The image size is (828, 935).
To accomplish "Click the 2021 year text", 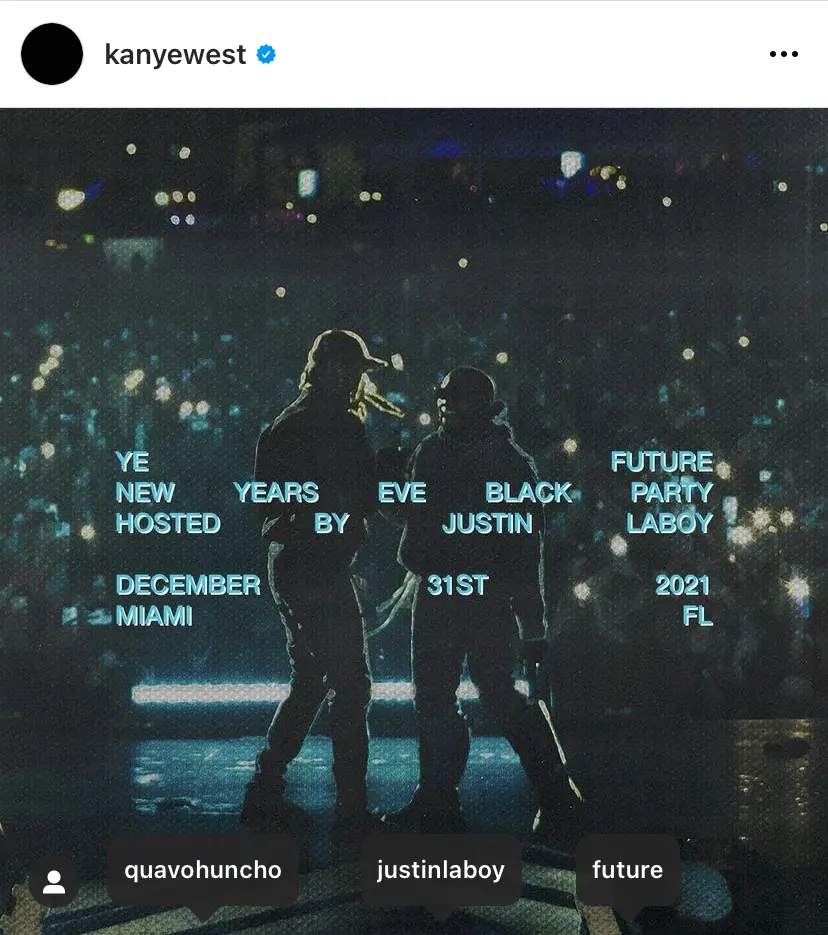I will (683, 585).
